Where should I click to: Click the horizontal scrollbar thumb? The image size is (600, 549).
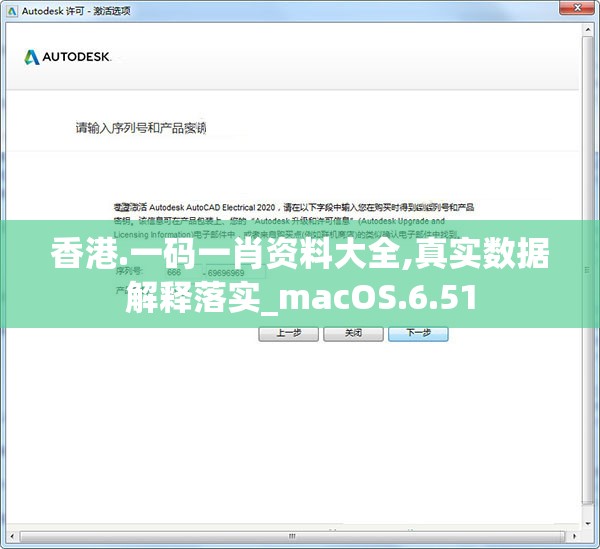click(293, 536)
